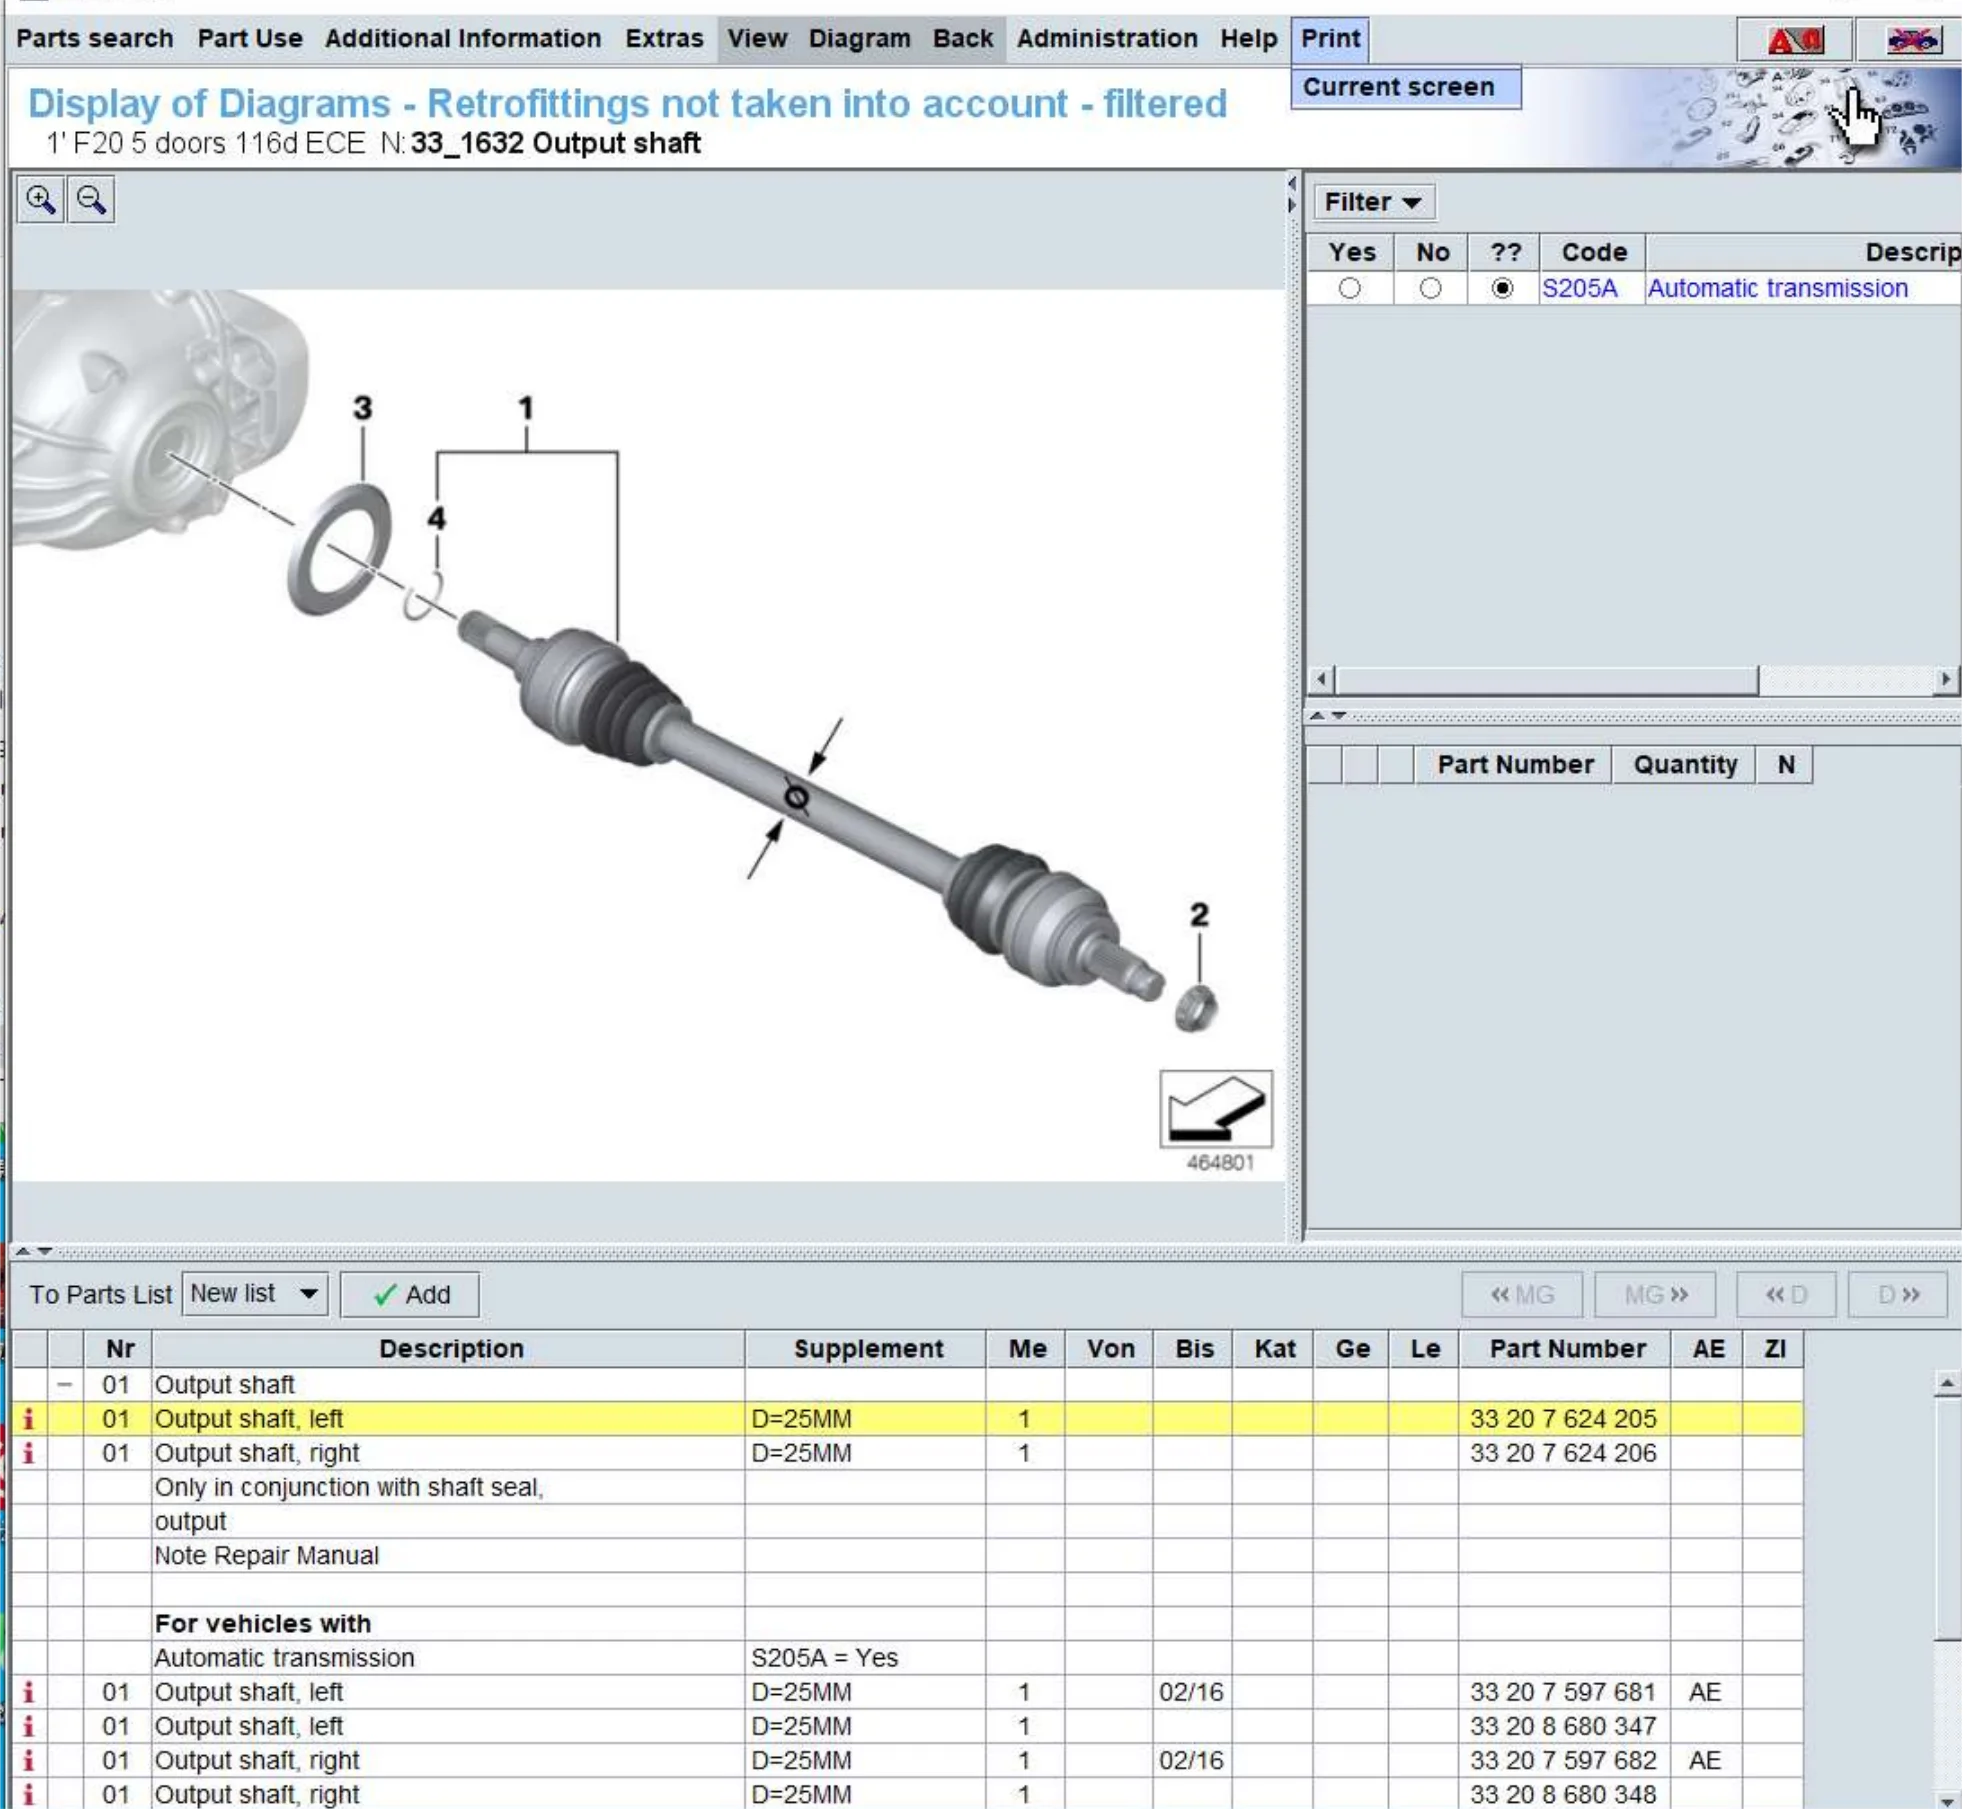Click Code column header in filter
The height and width of the screenshot is (1809, 1962).
[x=1593, y=253]
